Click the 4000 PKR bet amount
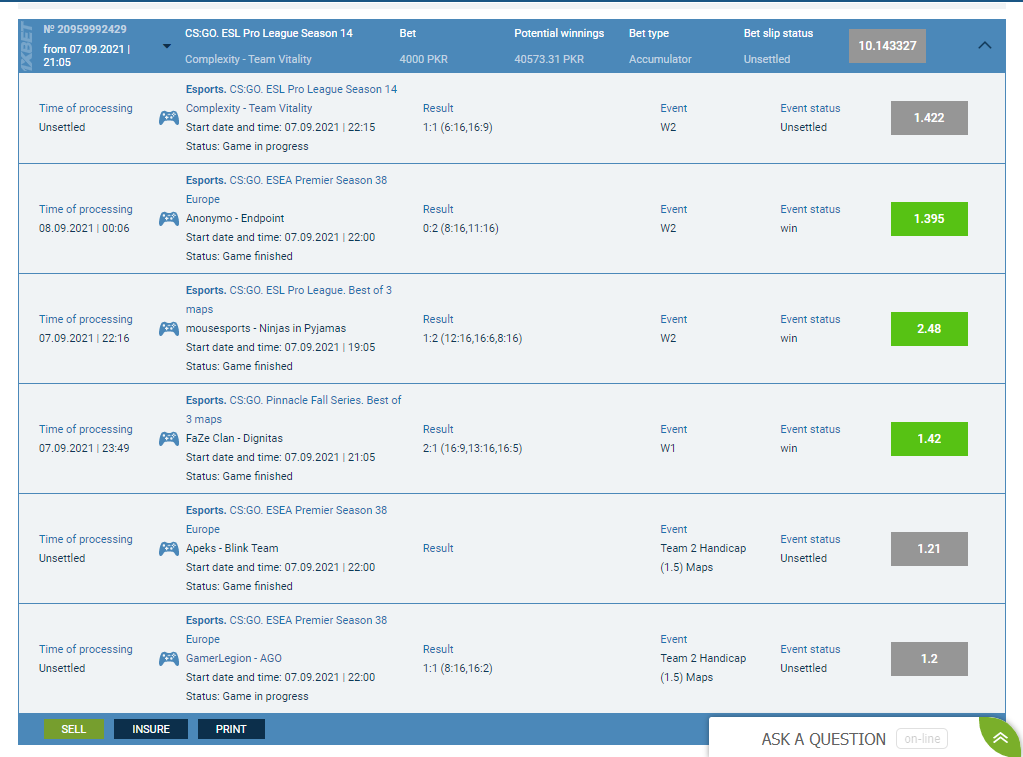Screen dimensions: 1023x757 423,59
